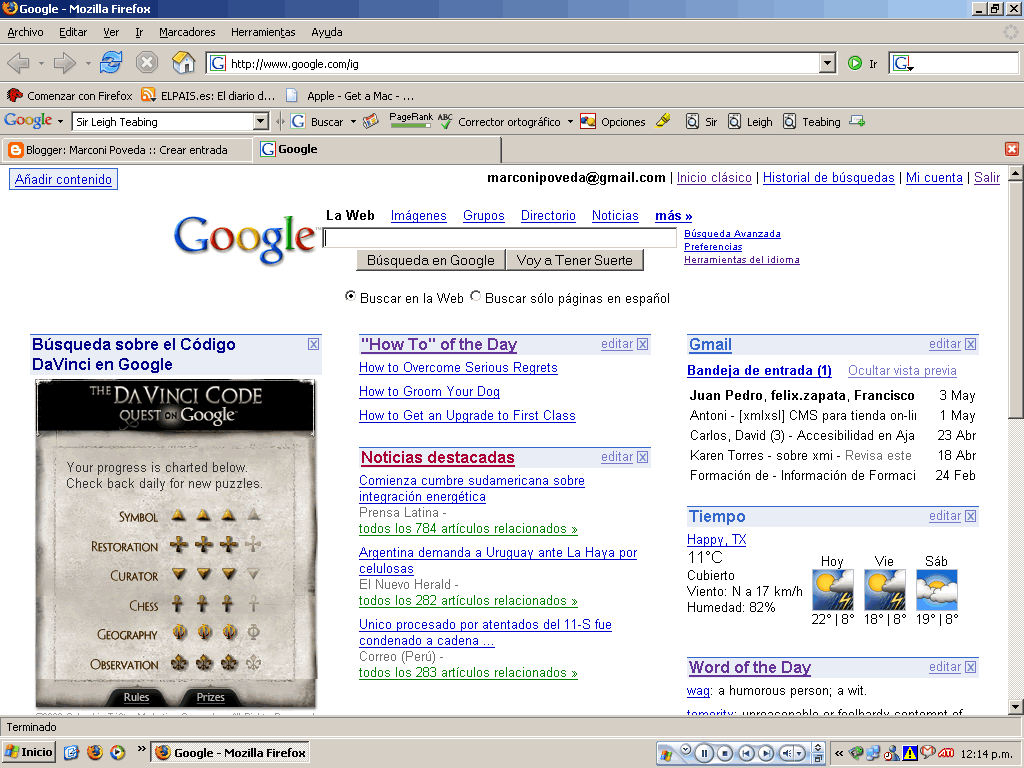Image resolution: width=1024 pixels, height=768 pixels.
Task: Launch Firefox from the quick launch bar
Action: (x=95, y=752)
